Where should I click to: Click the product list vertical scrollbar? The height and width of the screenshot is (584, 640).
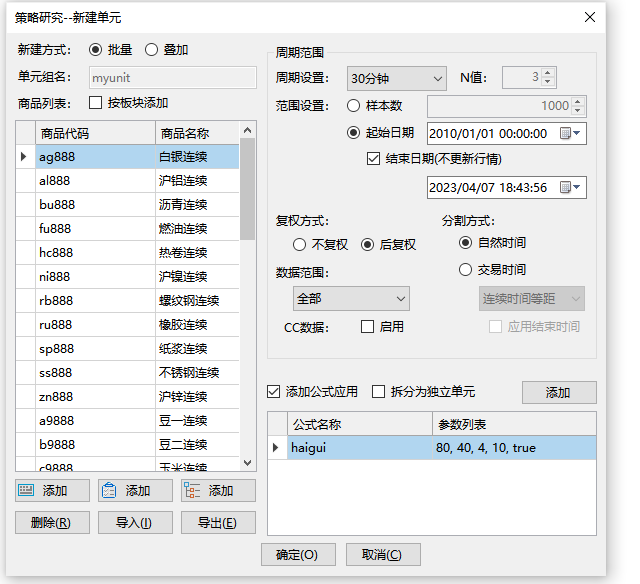tap(248, 300)
